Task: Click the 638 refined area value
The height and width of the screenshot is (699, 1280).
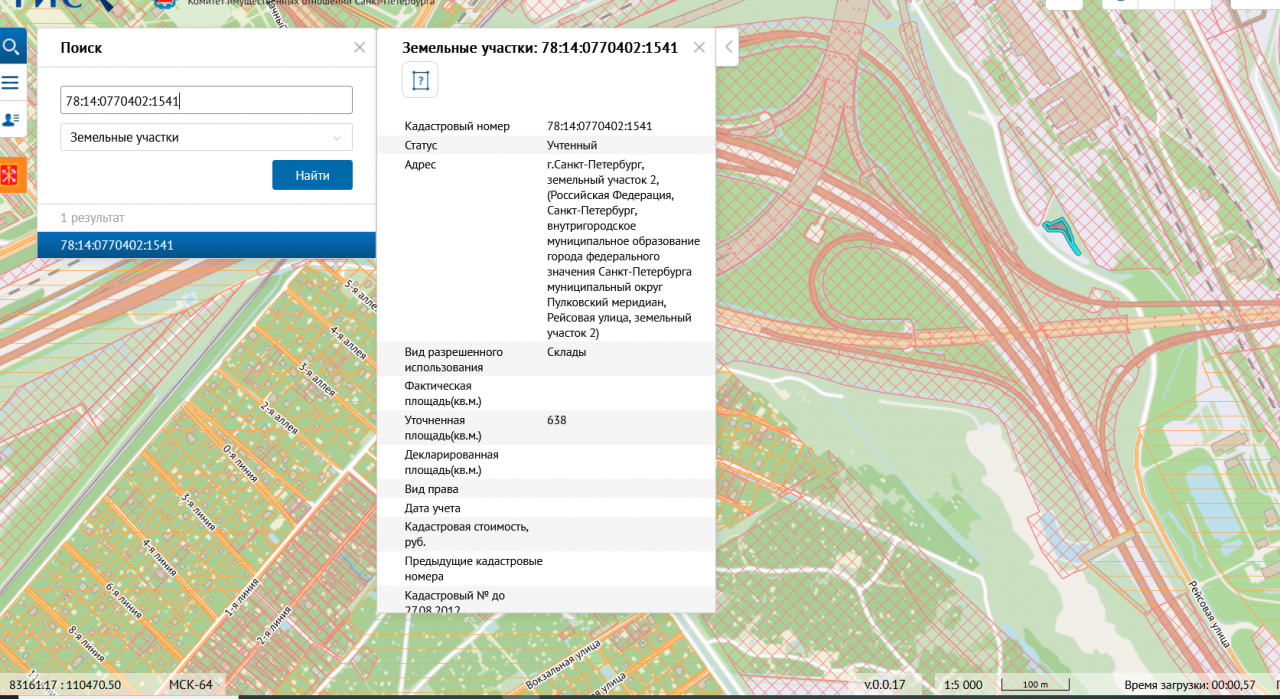Action: (556, 420)
